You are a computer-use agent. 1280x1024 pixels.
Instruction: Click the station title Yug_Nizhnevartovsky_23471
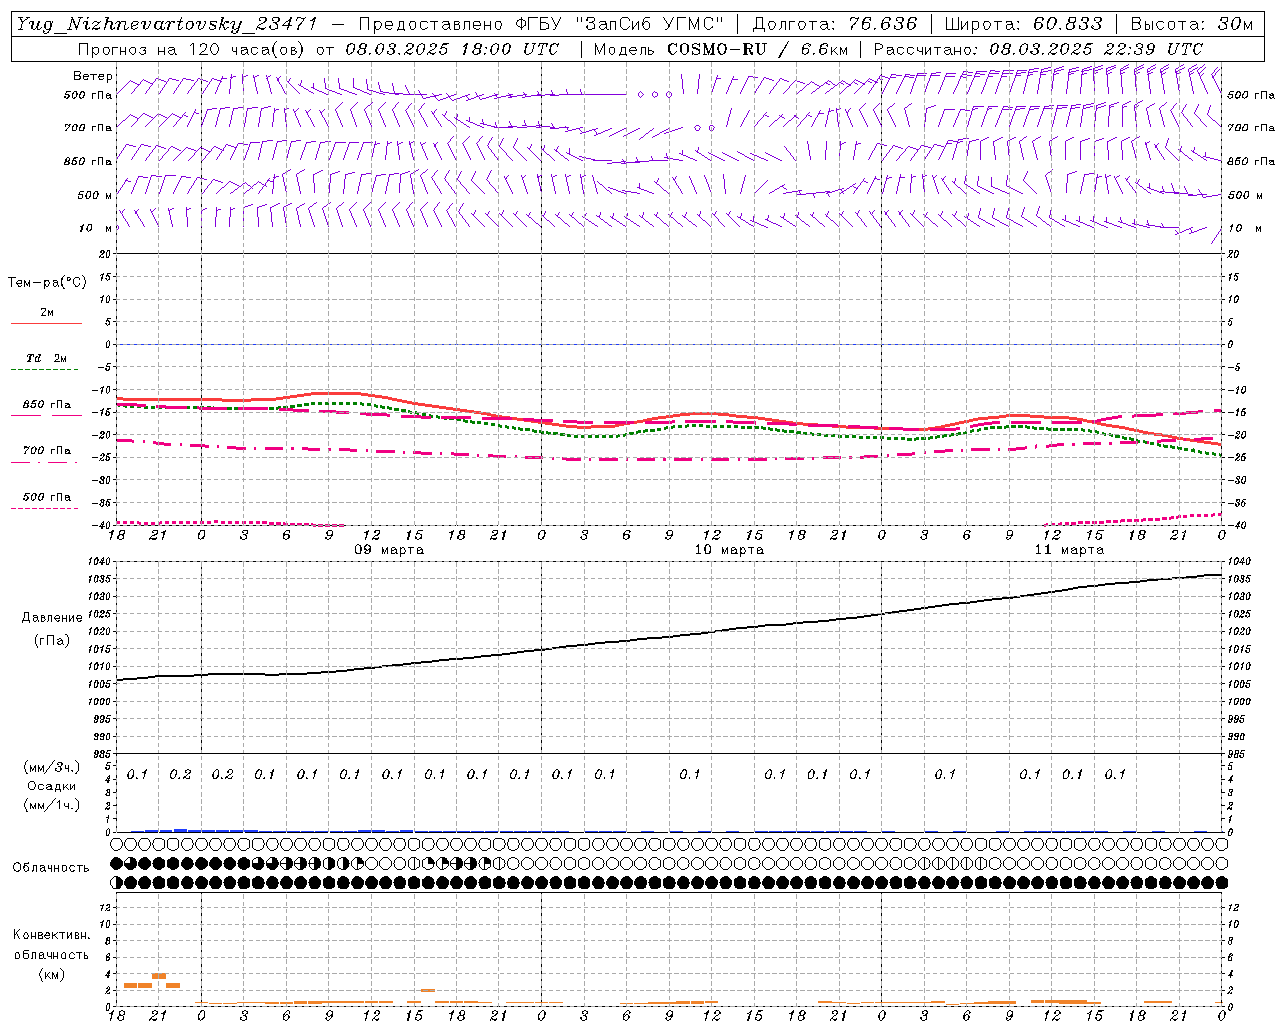[167, 25]
